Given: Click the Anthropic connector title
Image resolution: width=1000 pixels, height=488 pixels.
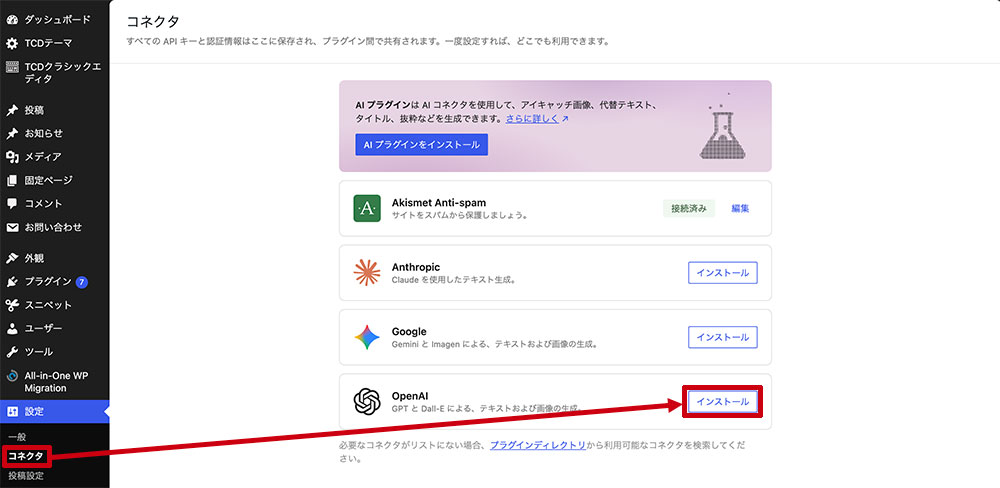Looking at the screenshot, I should pyautogui.click(x=416, y=267).
